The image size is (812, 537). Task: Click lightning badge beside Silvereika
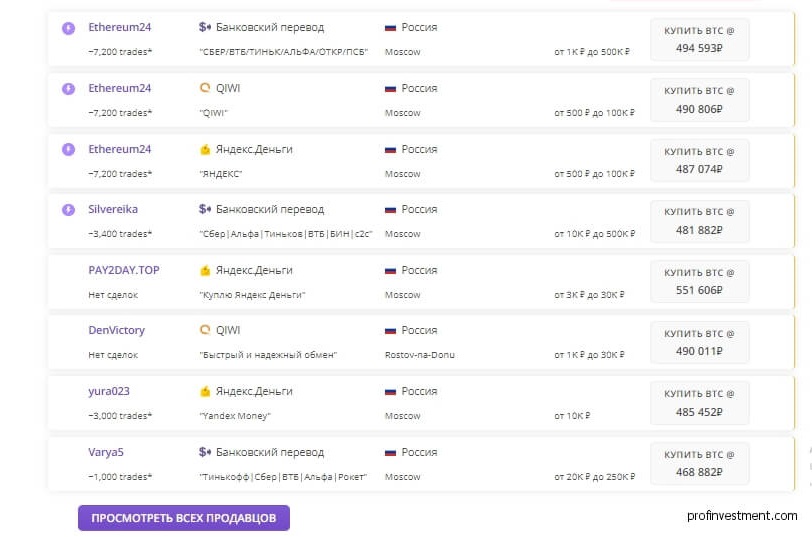(68, 210)
